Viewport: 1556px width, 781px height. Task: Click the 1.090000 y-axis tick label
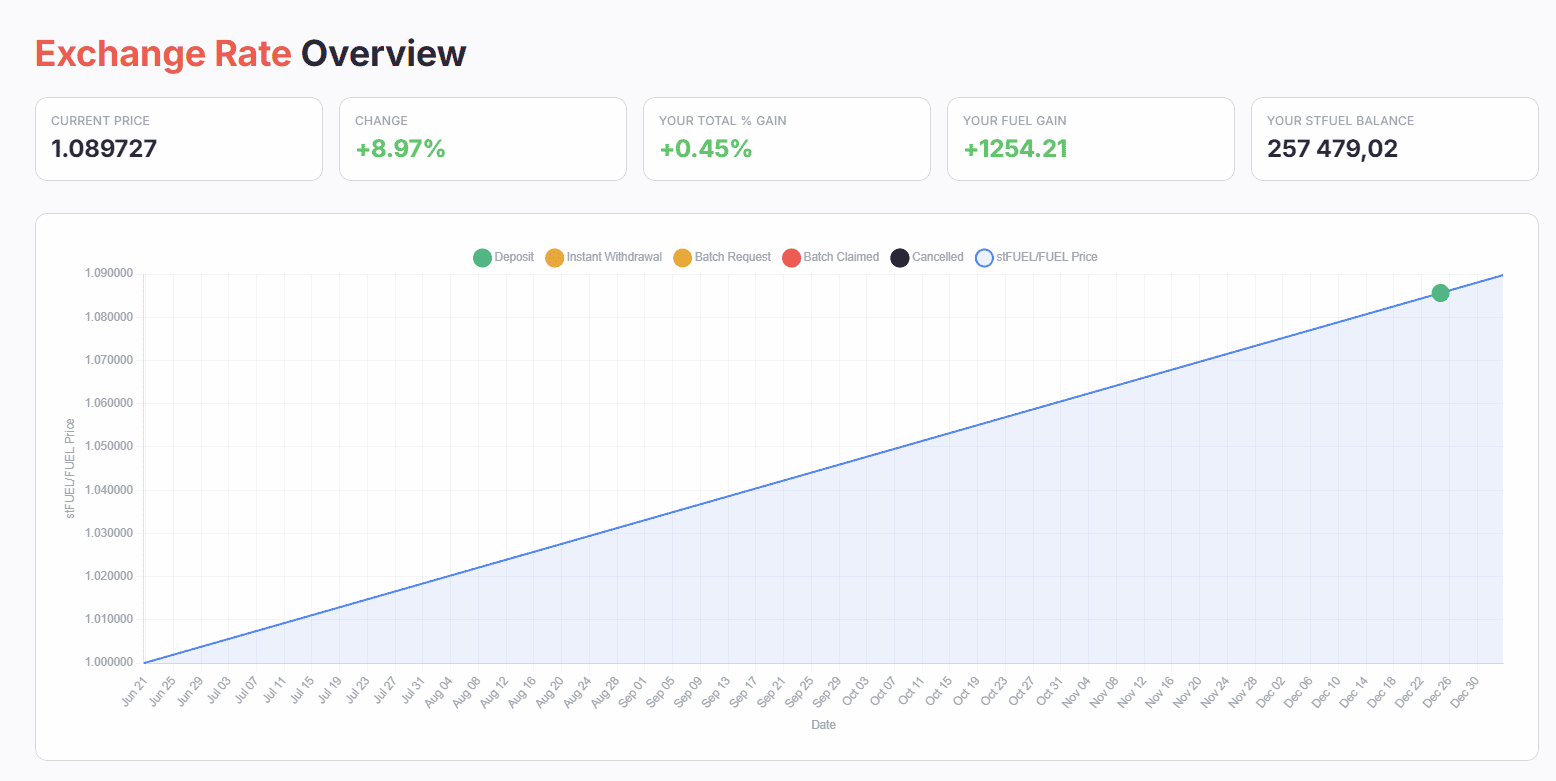(108, 274)
